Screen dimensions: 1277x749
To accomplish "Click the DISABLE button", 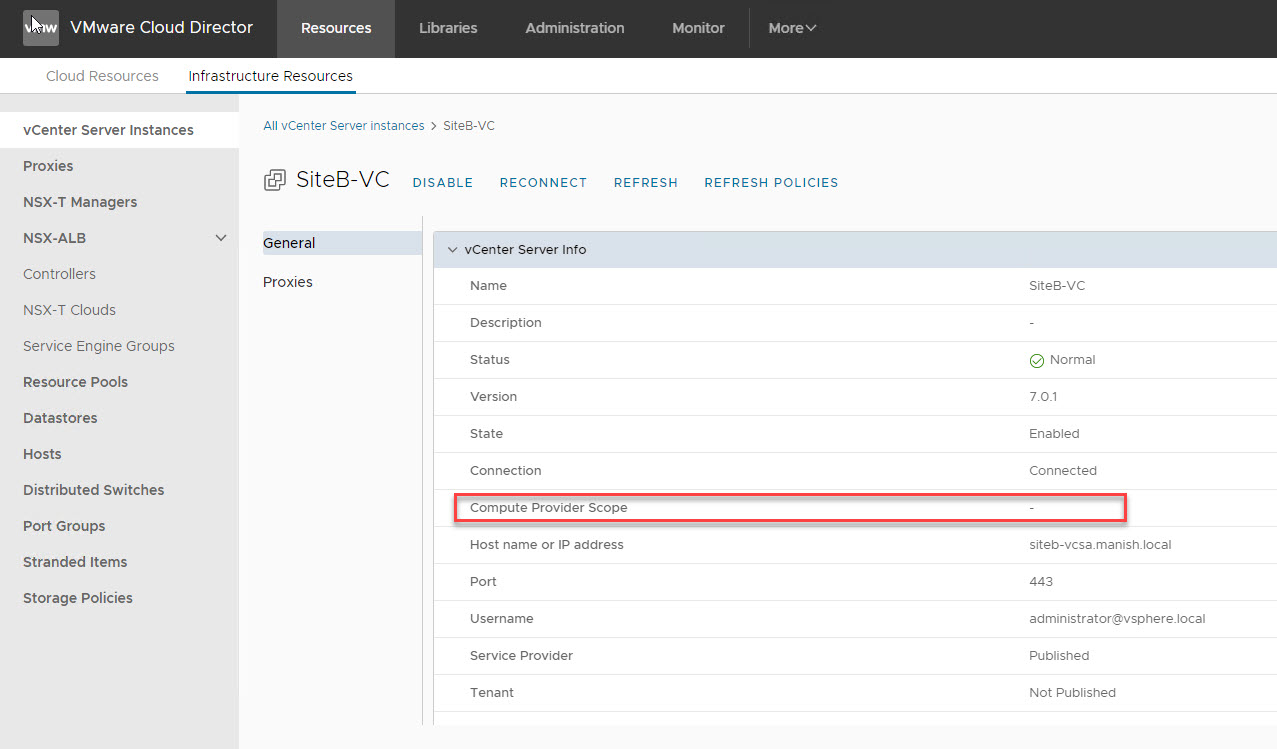I will (442, 182).
